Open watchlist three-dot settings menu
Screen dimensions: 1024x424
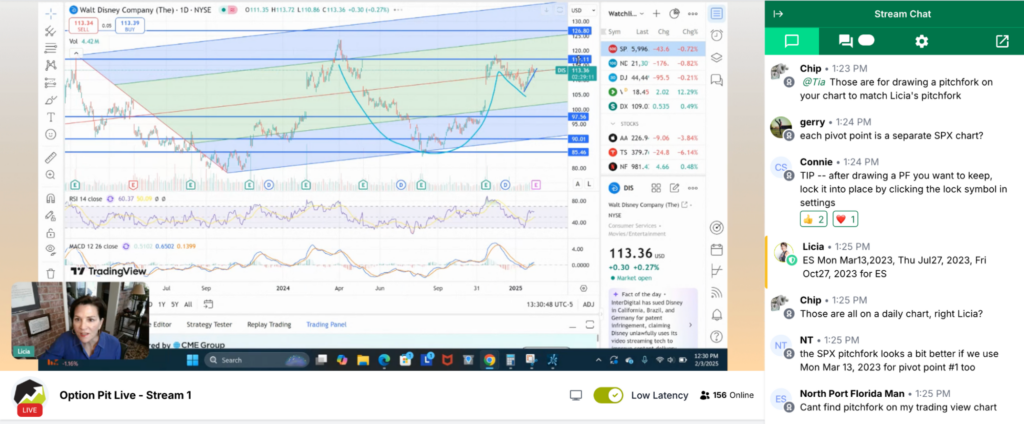click(693, 14)
